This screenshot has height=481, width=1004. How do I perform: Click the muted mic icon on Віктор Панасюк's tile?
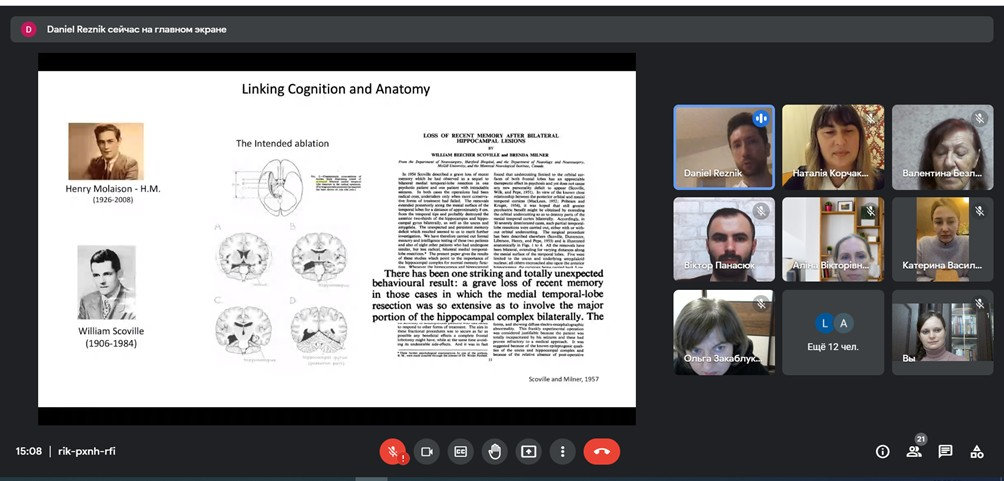pos(761,211)
